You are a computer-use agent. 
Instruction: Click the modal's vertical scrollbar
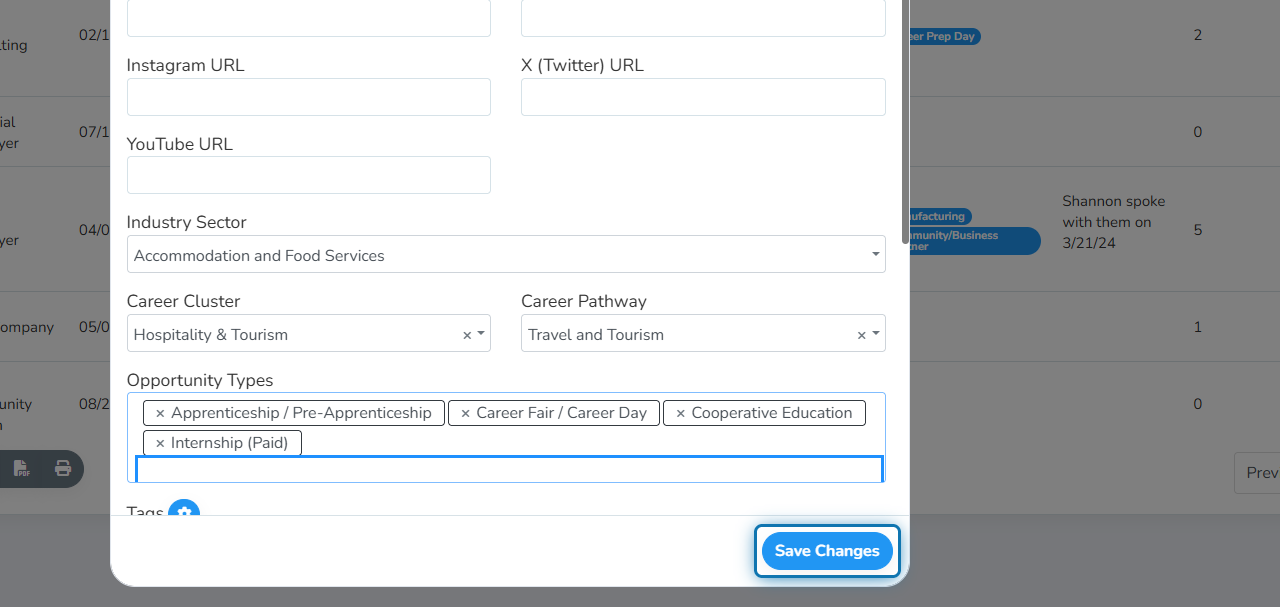tap(906, 120)
